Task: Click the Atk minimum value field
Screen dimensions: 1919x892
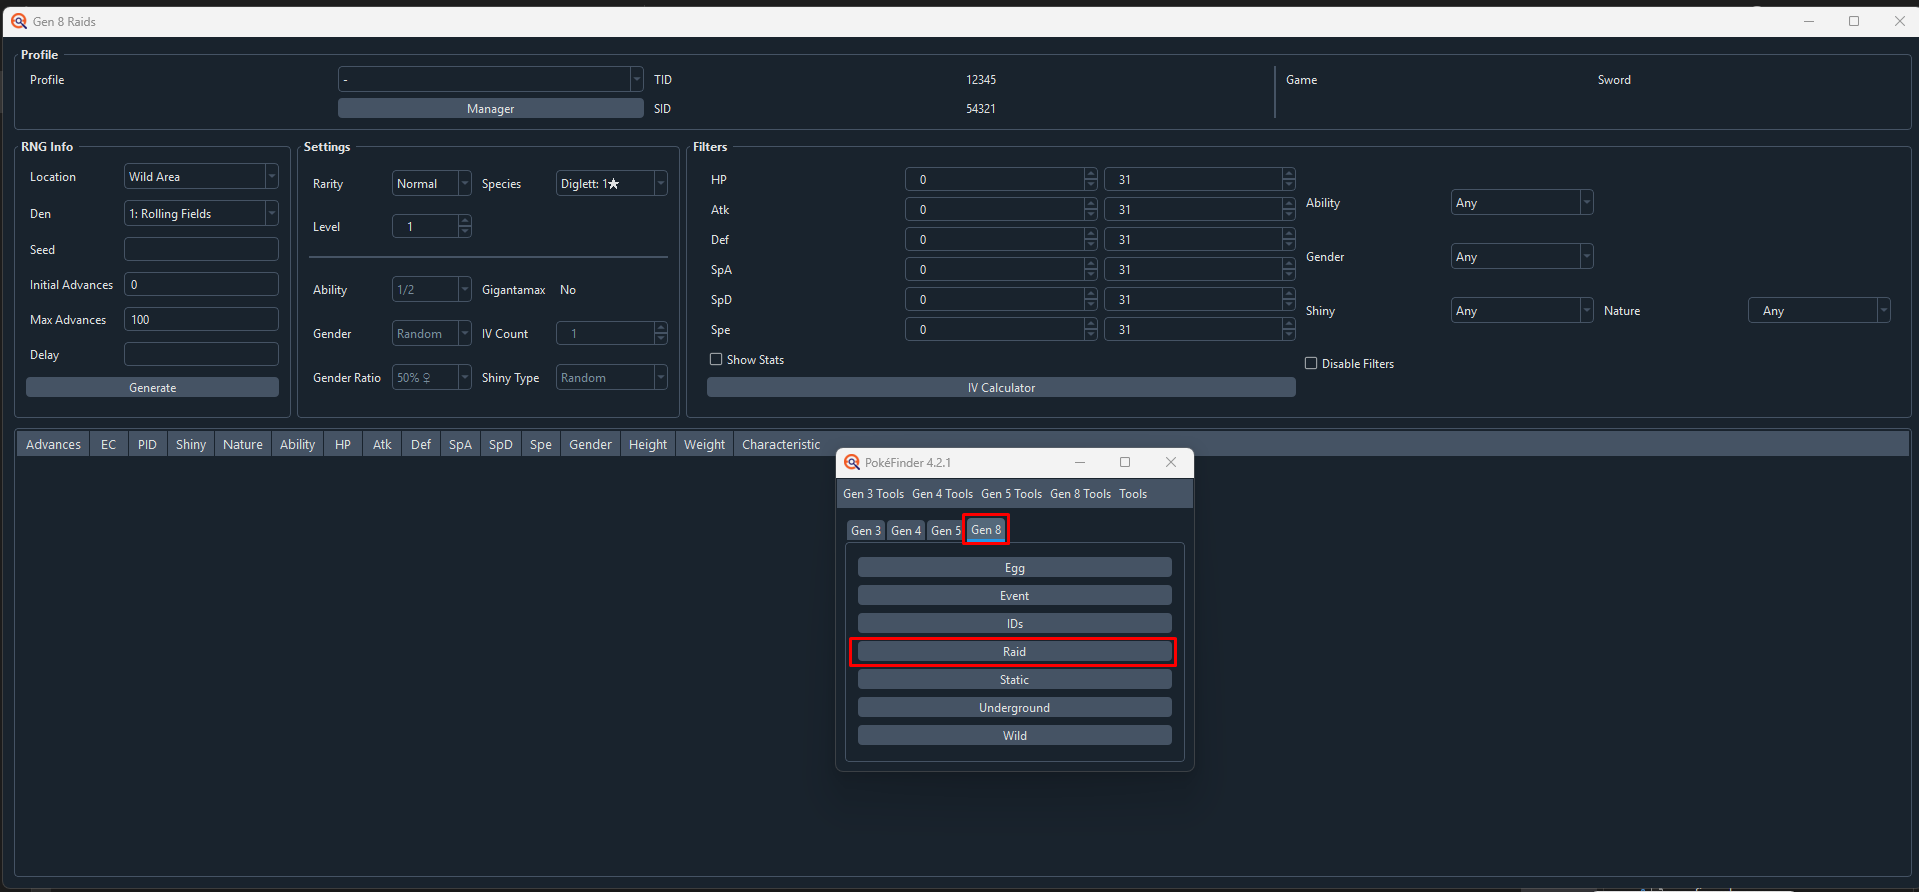Action: [x=1001, y=209]
